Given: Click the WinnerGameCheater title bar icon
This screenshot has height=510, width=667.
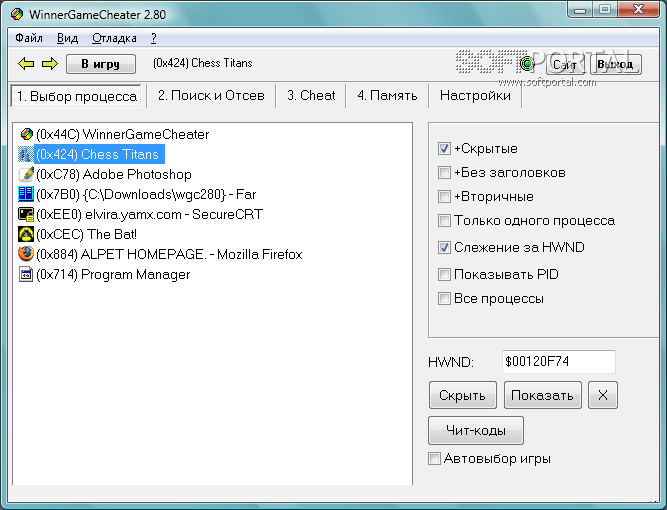Looking at the screenshot, I should pos(17,14).
